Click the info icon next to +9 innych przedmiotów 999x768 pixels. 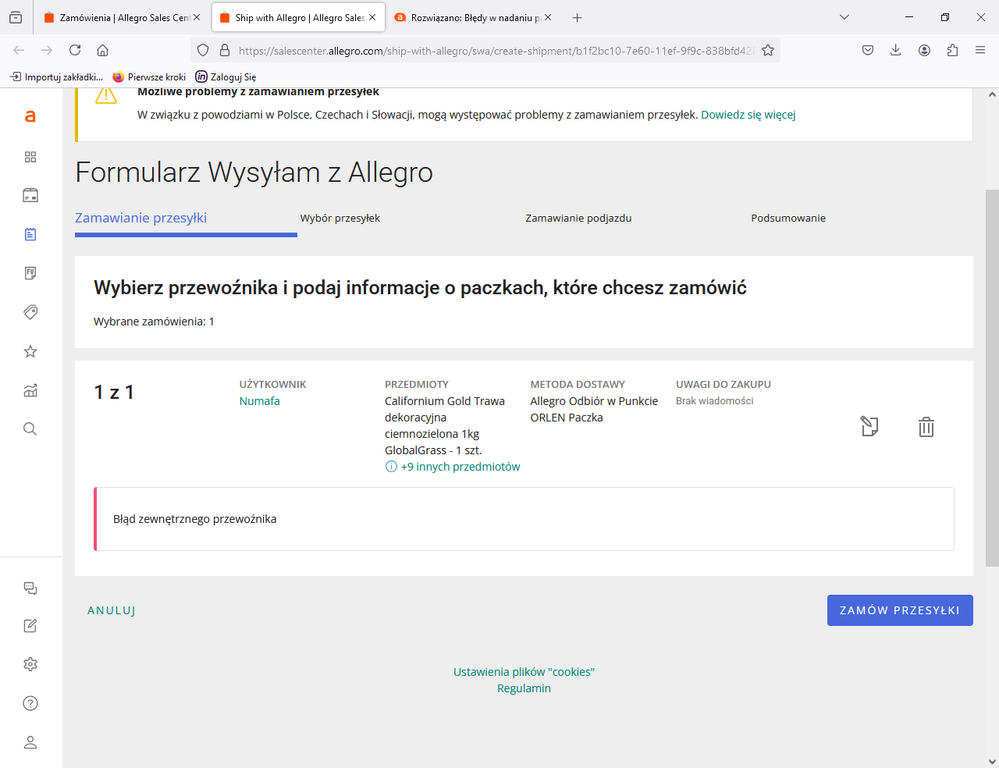tap(391, 467)
